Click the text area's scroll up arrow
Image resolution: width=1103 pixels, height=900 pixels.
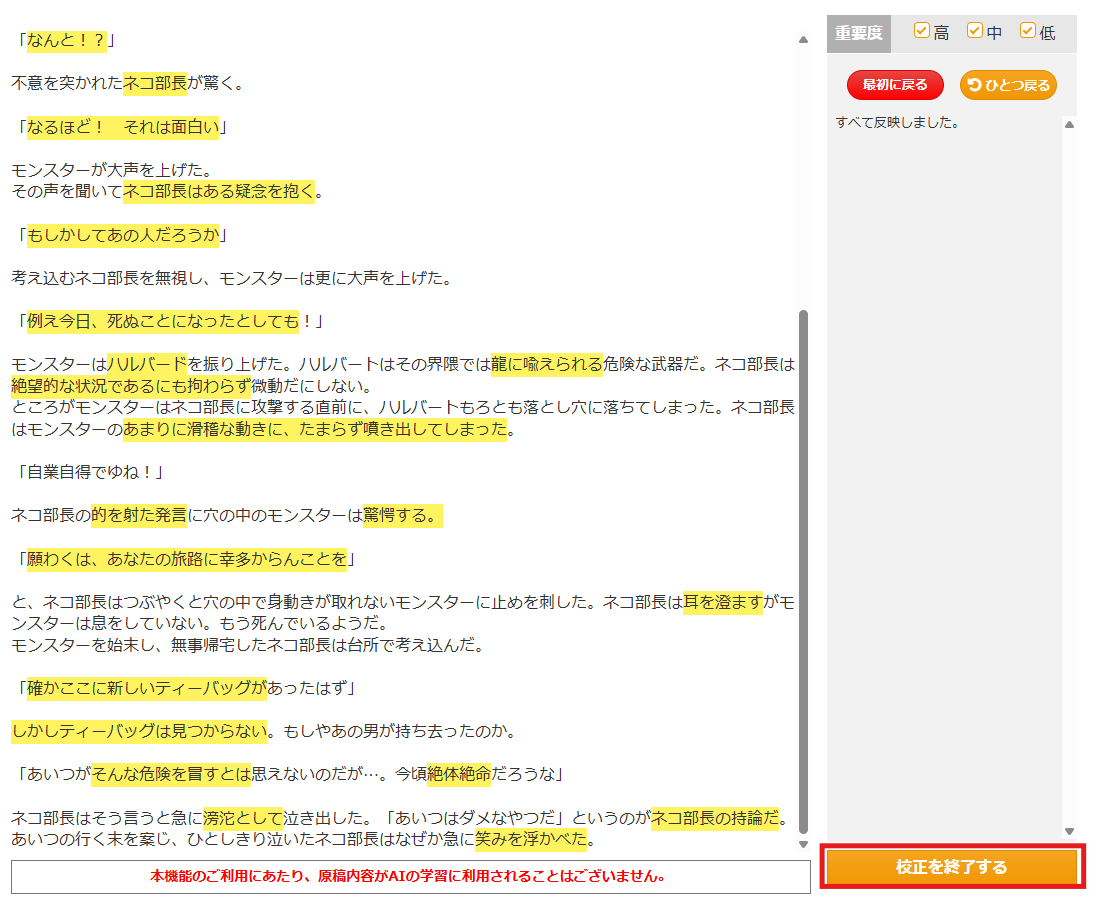click(x=803, y=40)
